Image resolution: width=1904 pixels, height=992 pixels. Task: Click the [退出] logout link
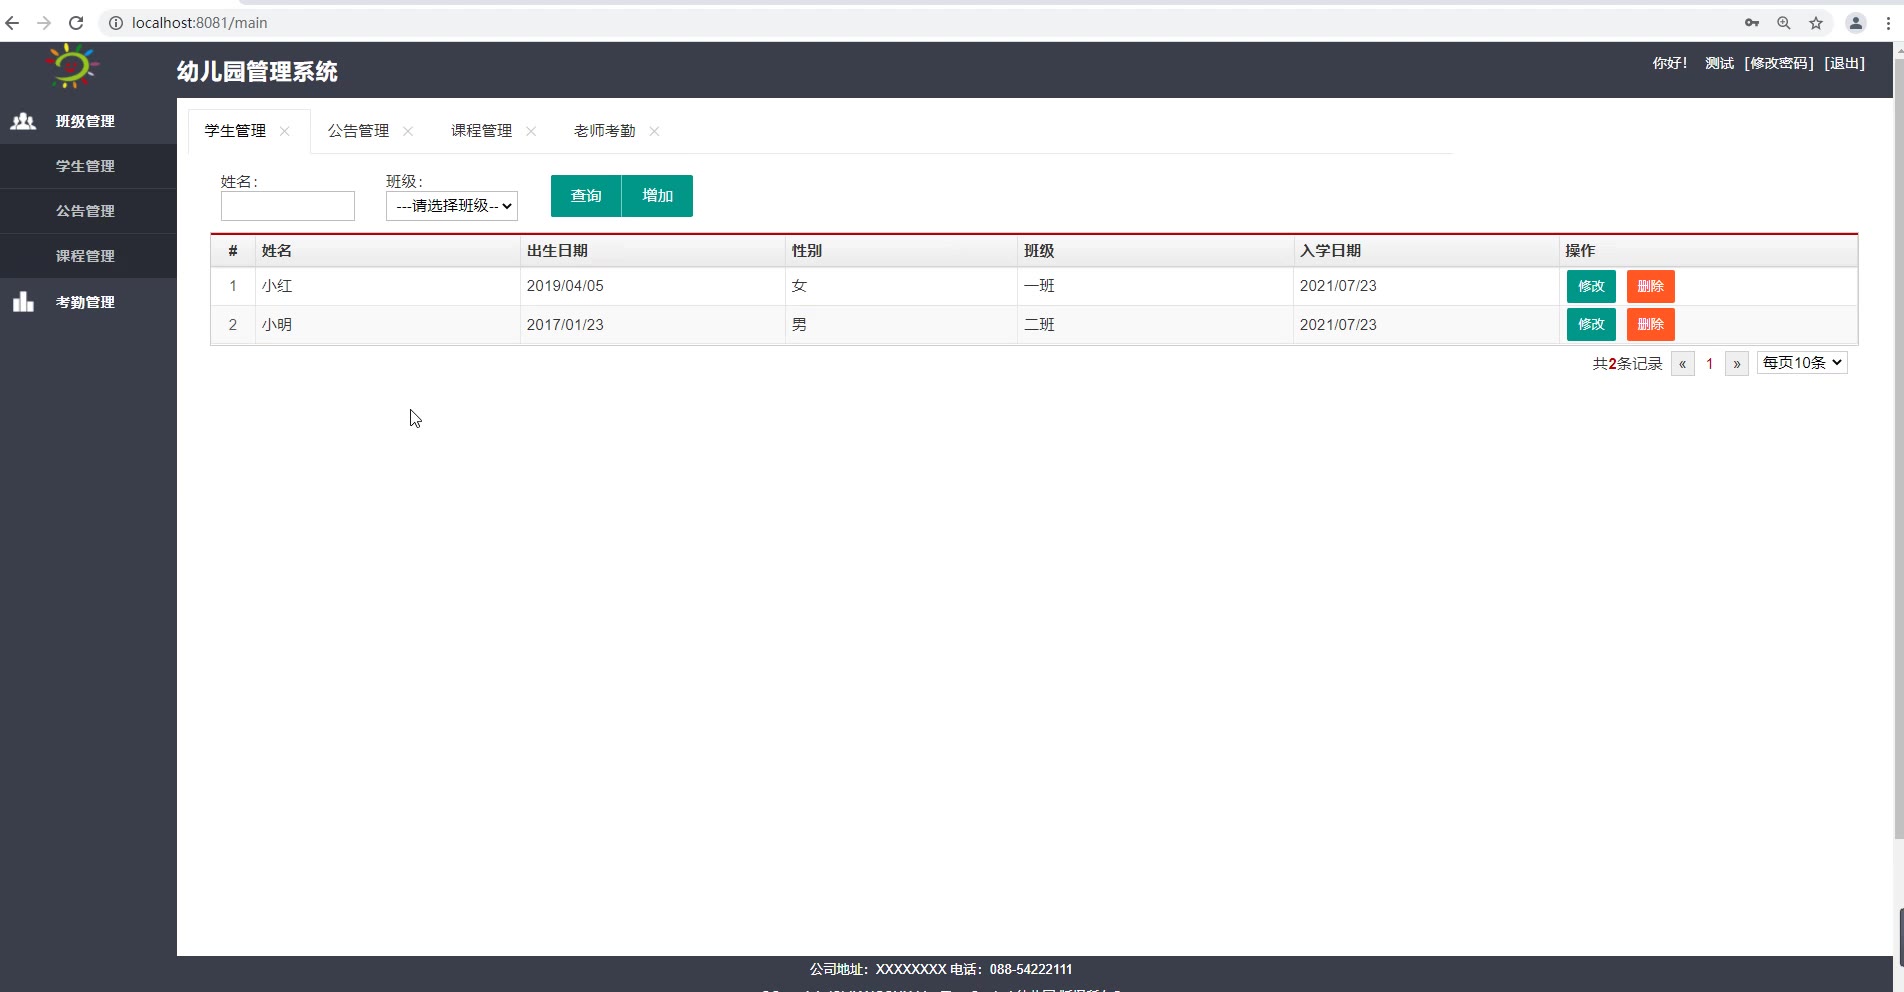pyautogui.click(x=1844, y=63)
